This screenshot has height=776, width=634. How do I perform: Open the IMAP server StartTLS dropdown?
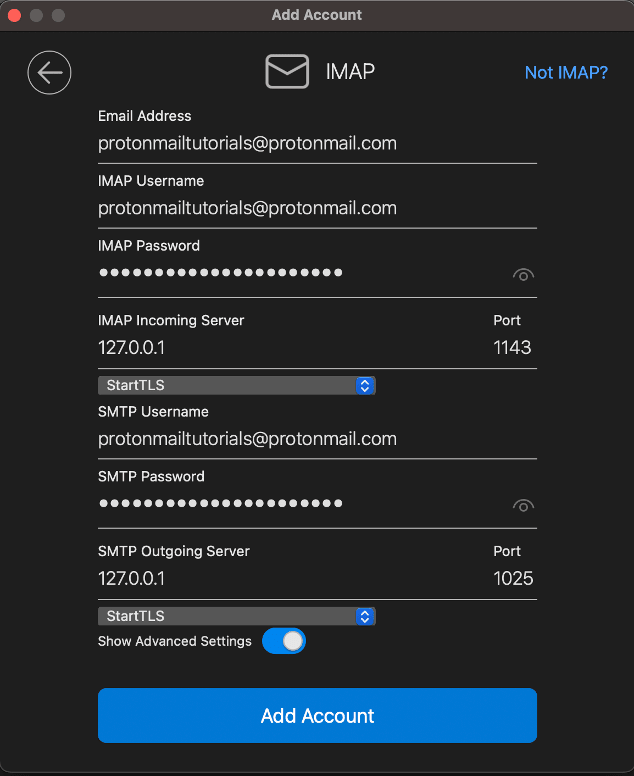point(237,386)
